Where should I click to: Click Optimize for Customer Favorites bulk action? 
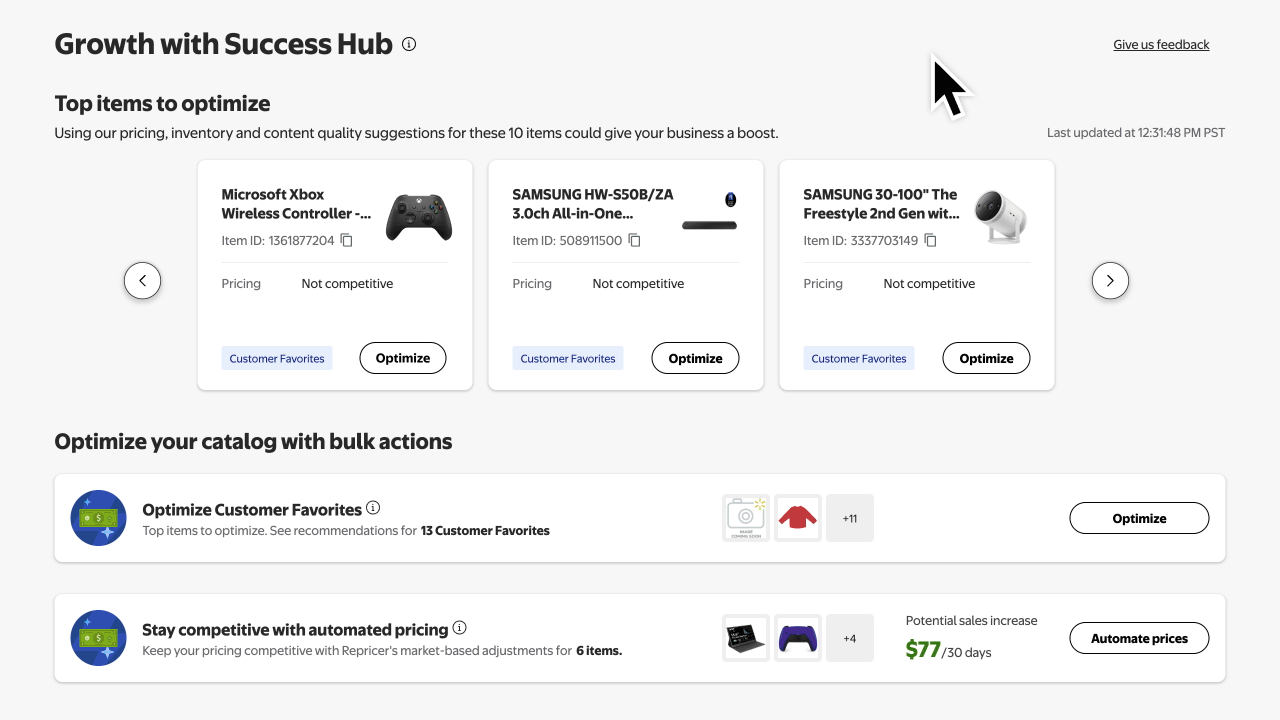pos(1139,518)
